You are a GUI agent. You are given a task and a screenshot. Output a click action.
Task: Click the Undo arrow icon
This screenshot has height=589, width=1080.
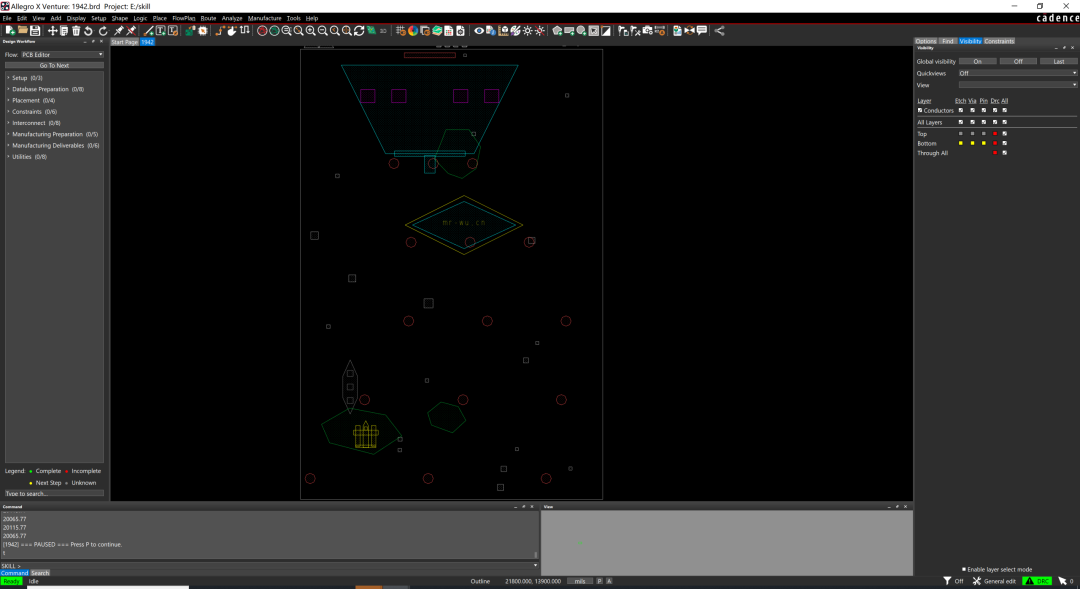pos(88,30)
